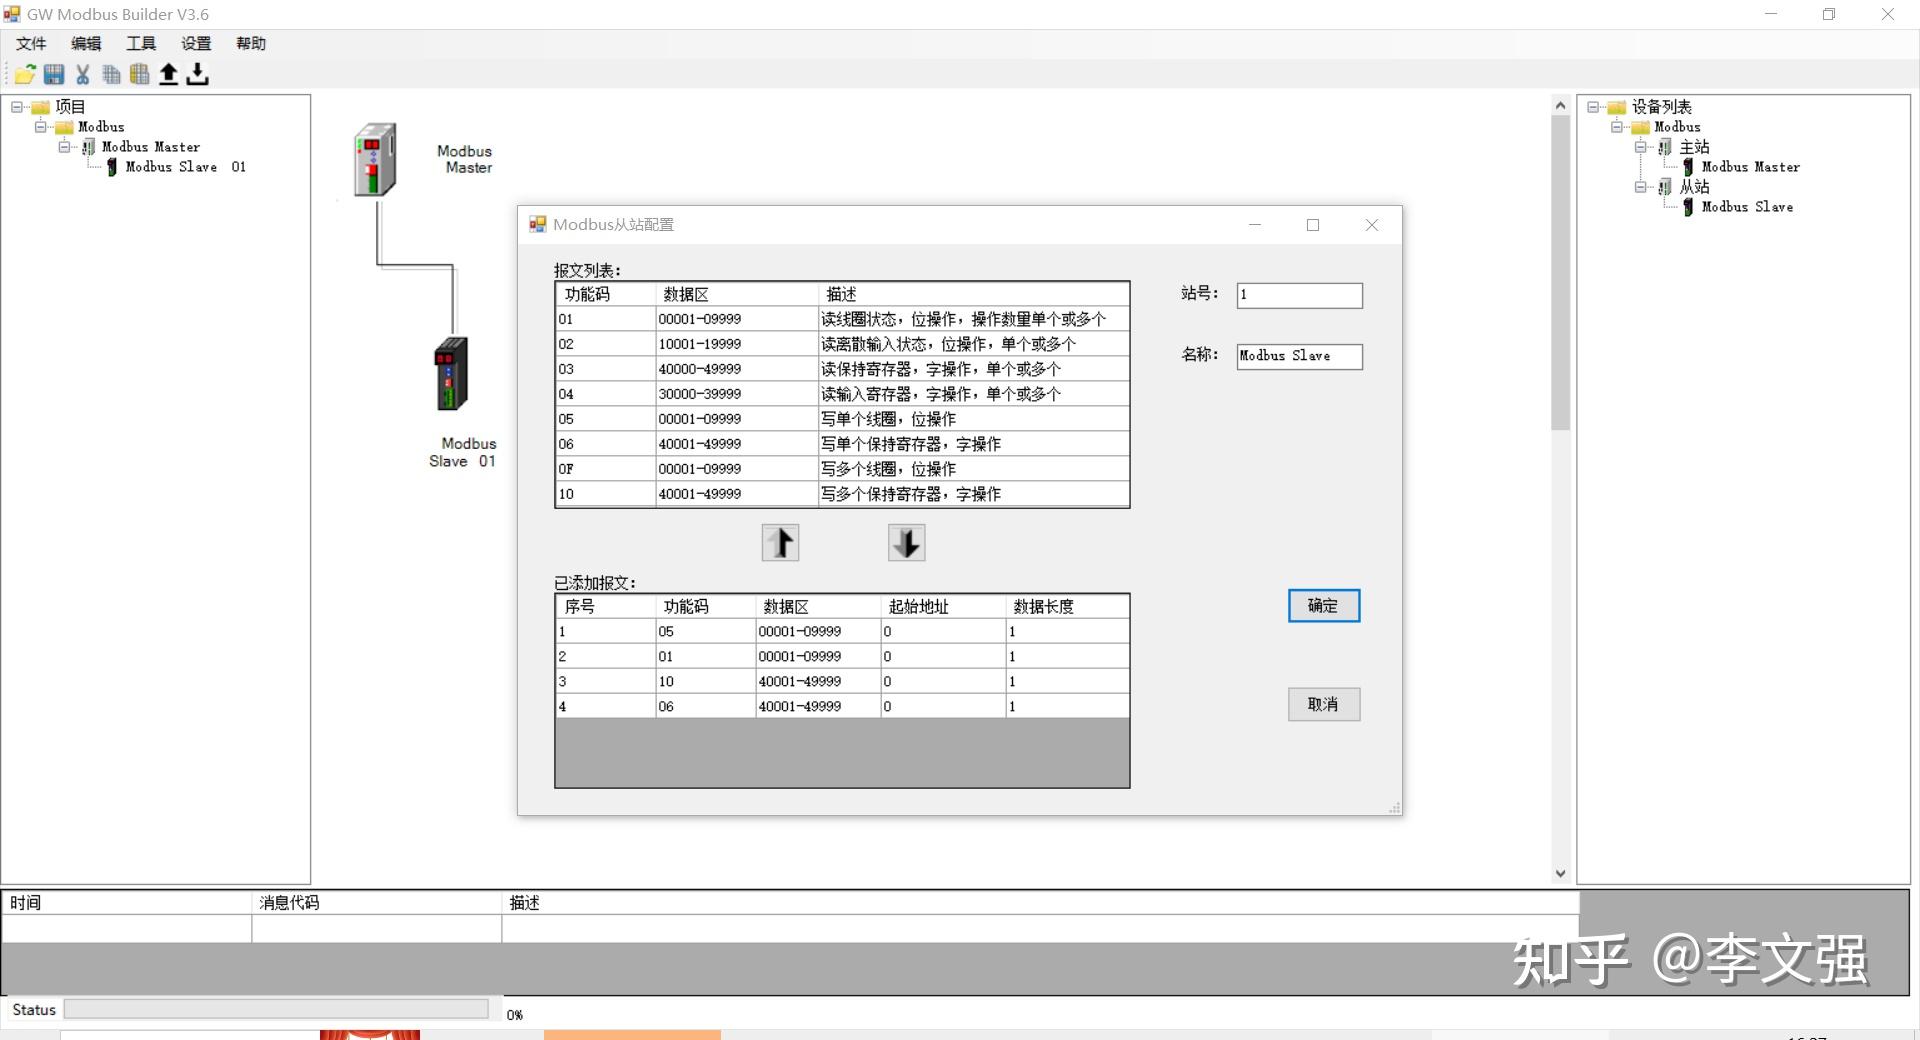Image resolution: width=1920 pixels, height=1040 pixels.
Task: Click the 确定 button in the slave config dialog
Action: coord(1322,605)
